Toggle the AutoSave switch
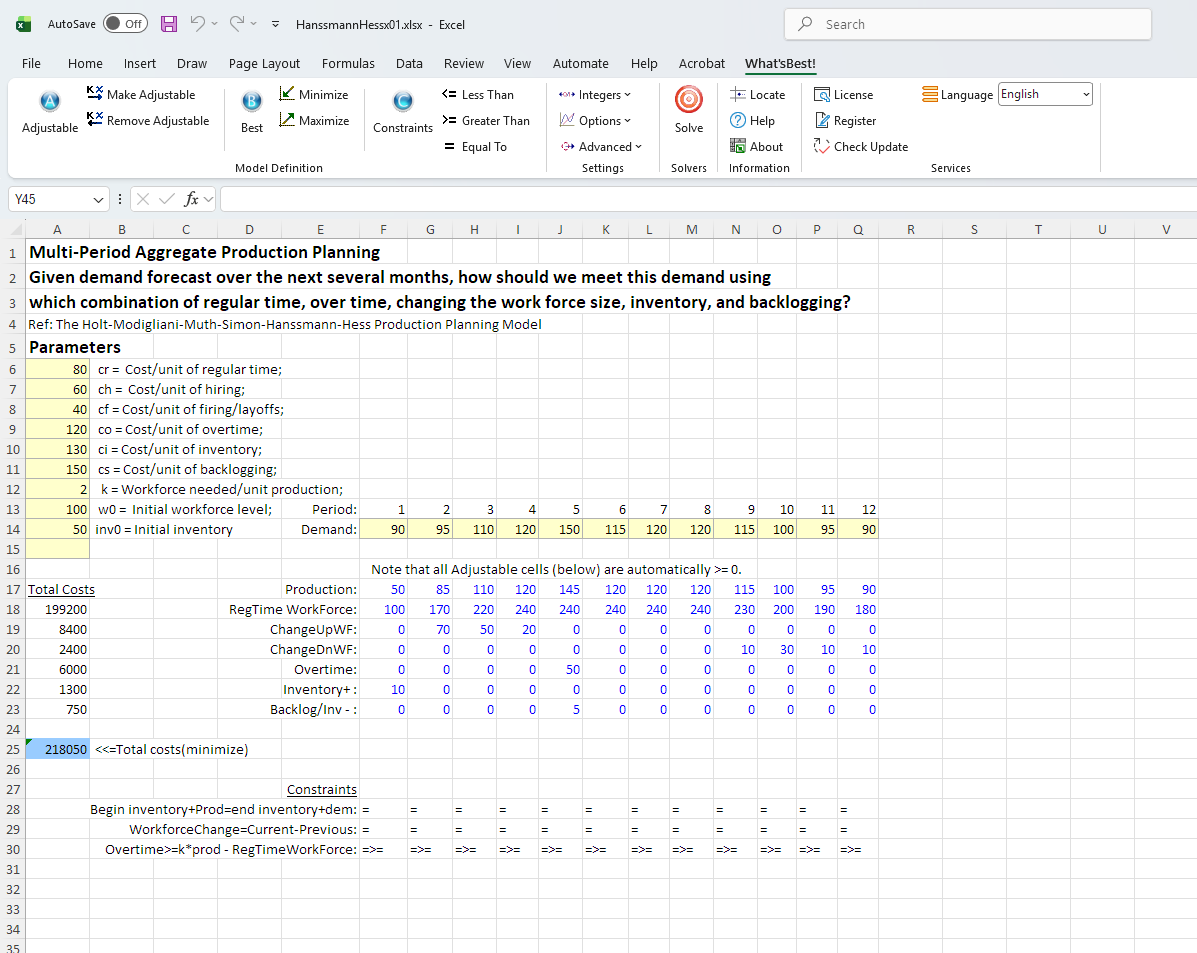Viewport: 1197px width, 953px height. [125, 24]
